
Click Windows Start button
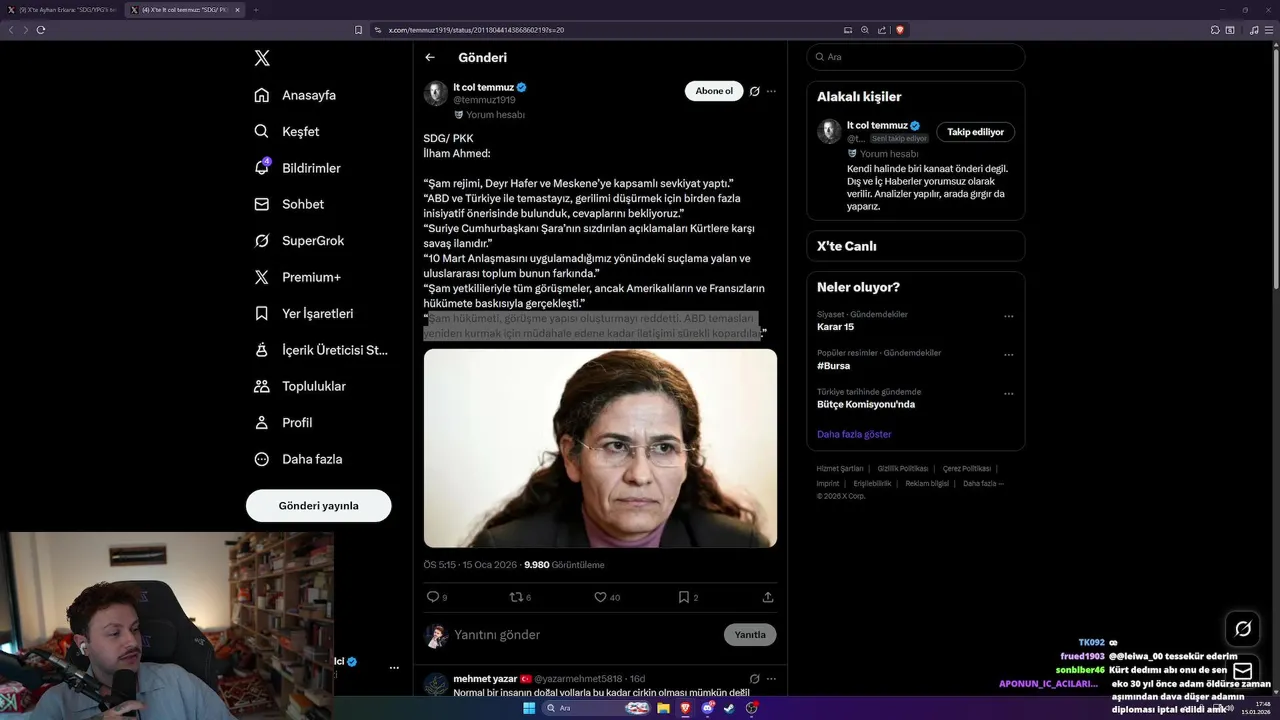tap(529, 708)
